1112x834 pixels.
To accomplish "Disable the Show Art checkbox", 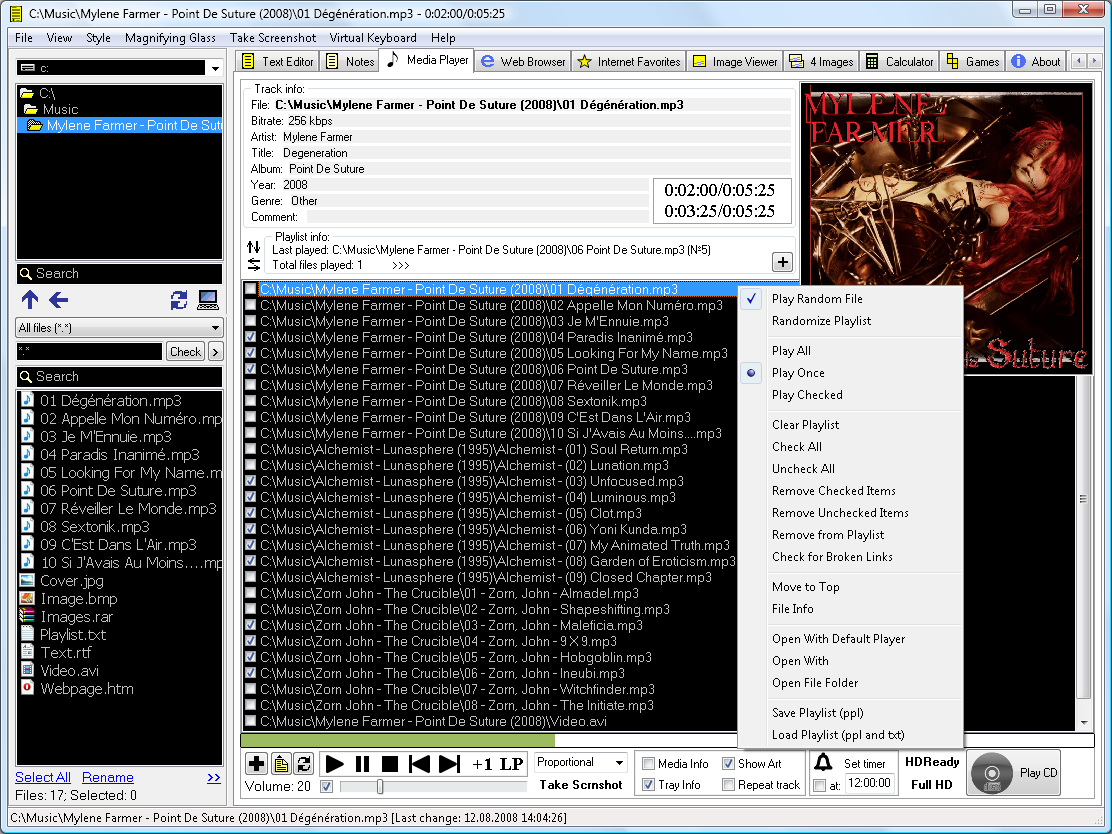I will point(728,764).
